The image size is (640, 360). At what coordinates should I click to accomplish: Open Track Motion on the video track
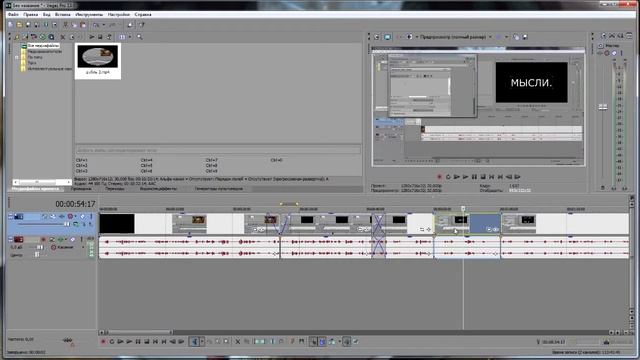[x=53, y=216]
